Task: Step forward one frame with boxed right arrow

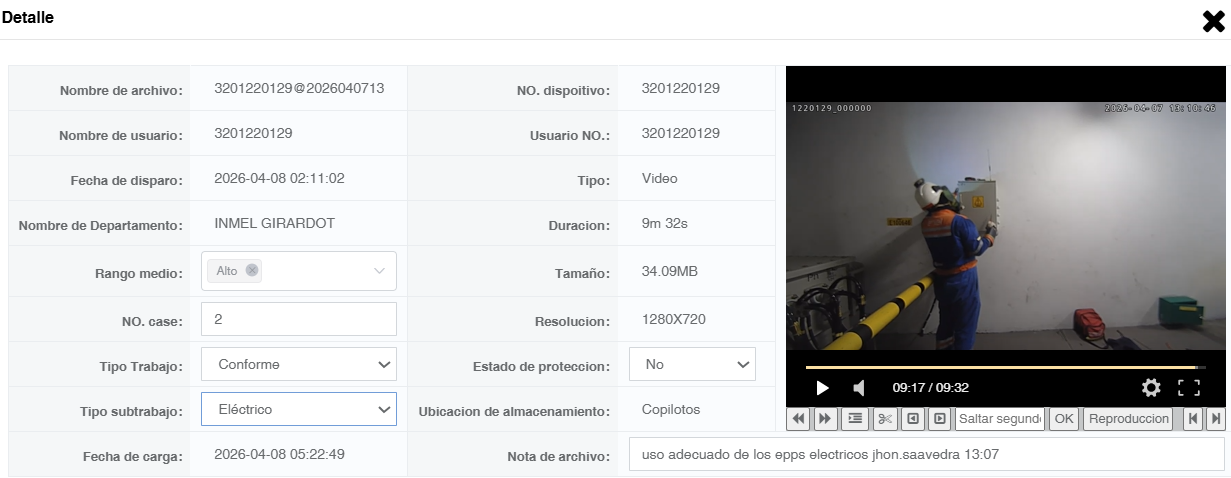Action: (x=940, y=419)
